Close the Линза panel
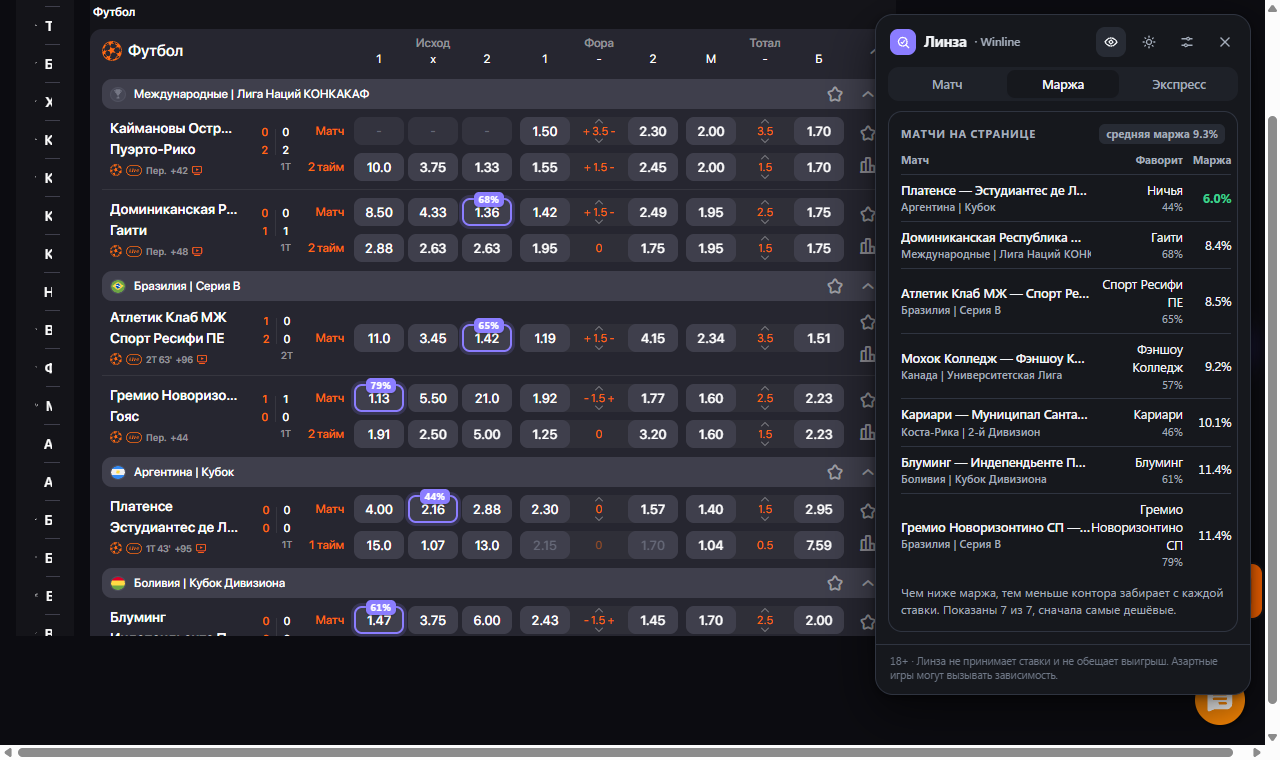Image resolution: width=1280 pixels, height=760 pixels. 1225,42
